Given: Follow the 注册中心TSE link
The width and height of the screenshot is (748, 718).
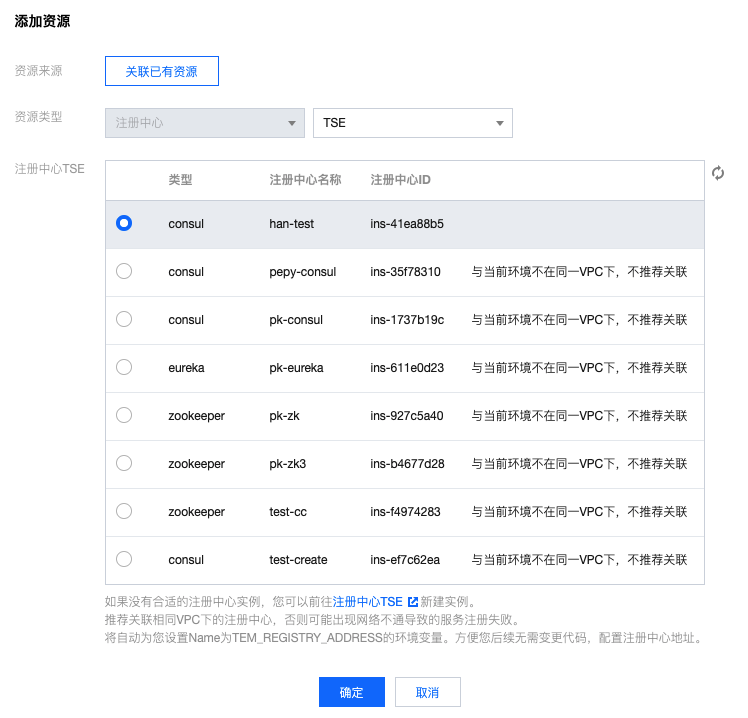Looking at the screenshot, I should click(367, 602).
